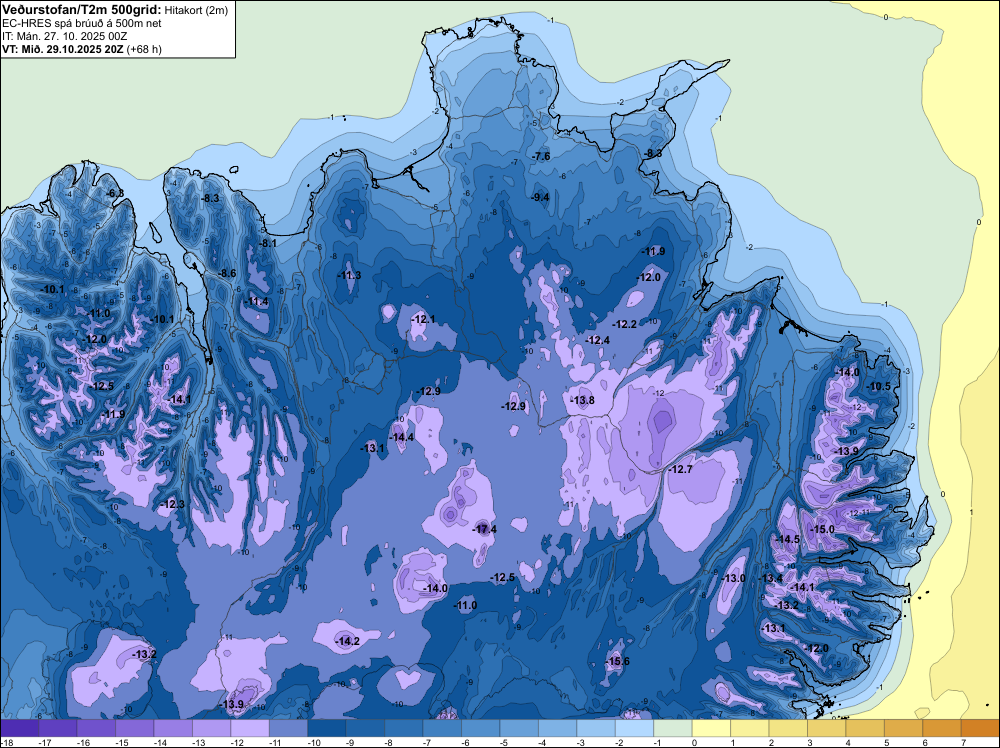Click legend swatch between -1 and 0
This screenshot has height=748, width=1000.
(x=673, y=728)
